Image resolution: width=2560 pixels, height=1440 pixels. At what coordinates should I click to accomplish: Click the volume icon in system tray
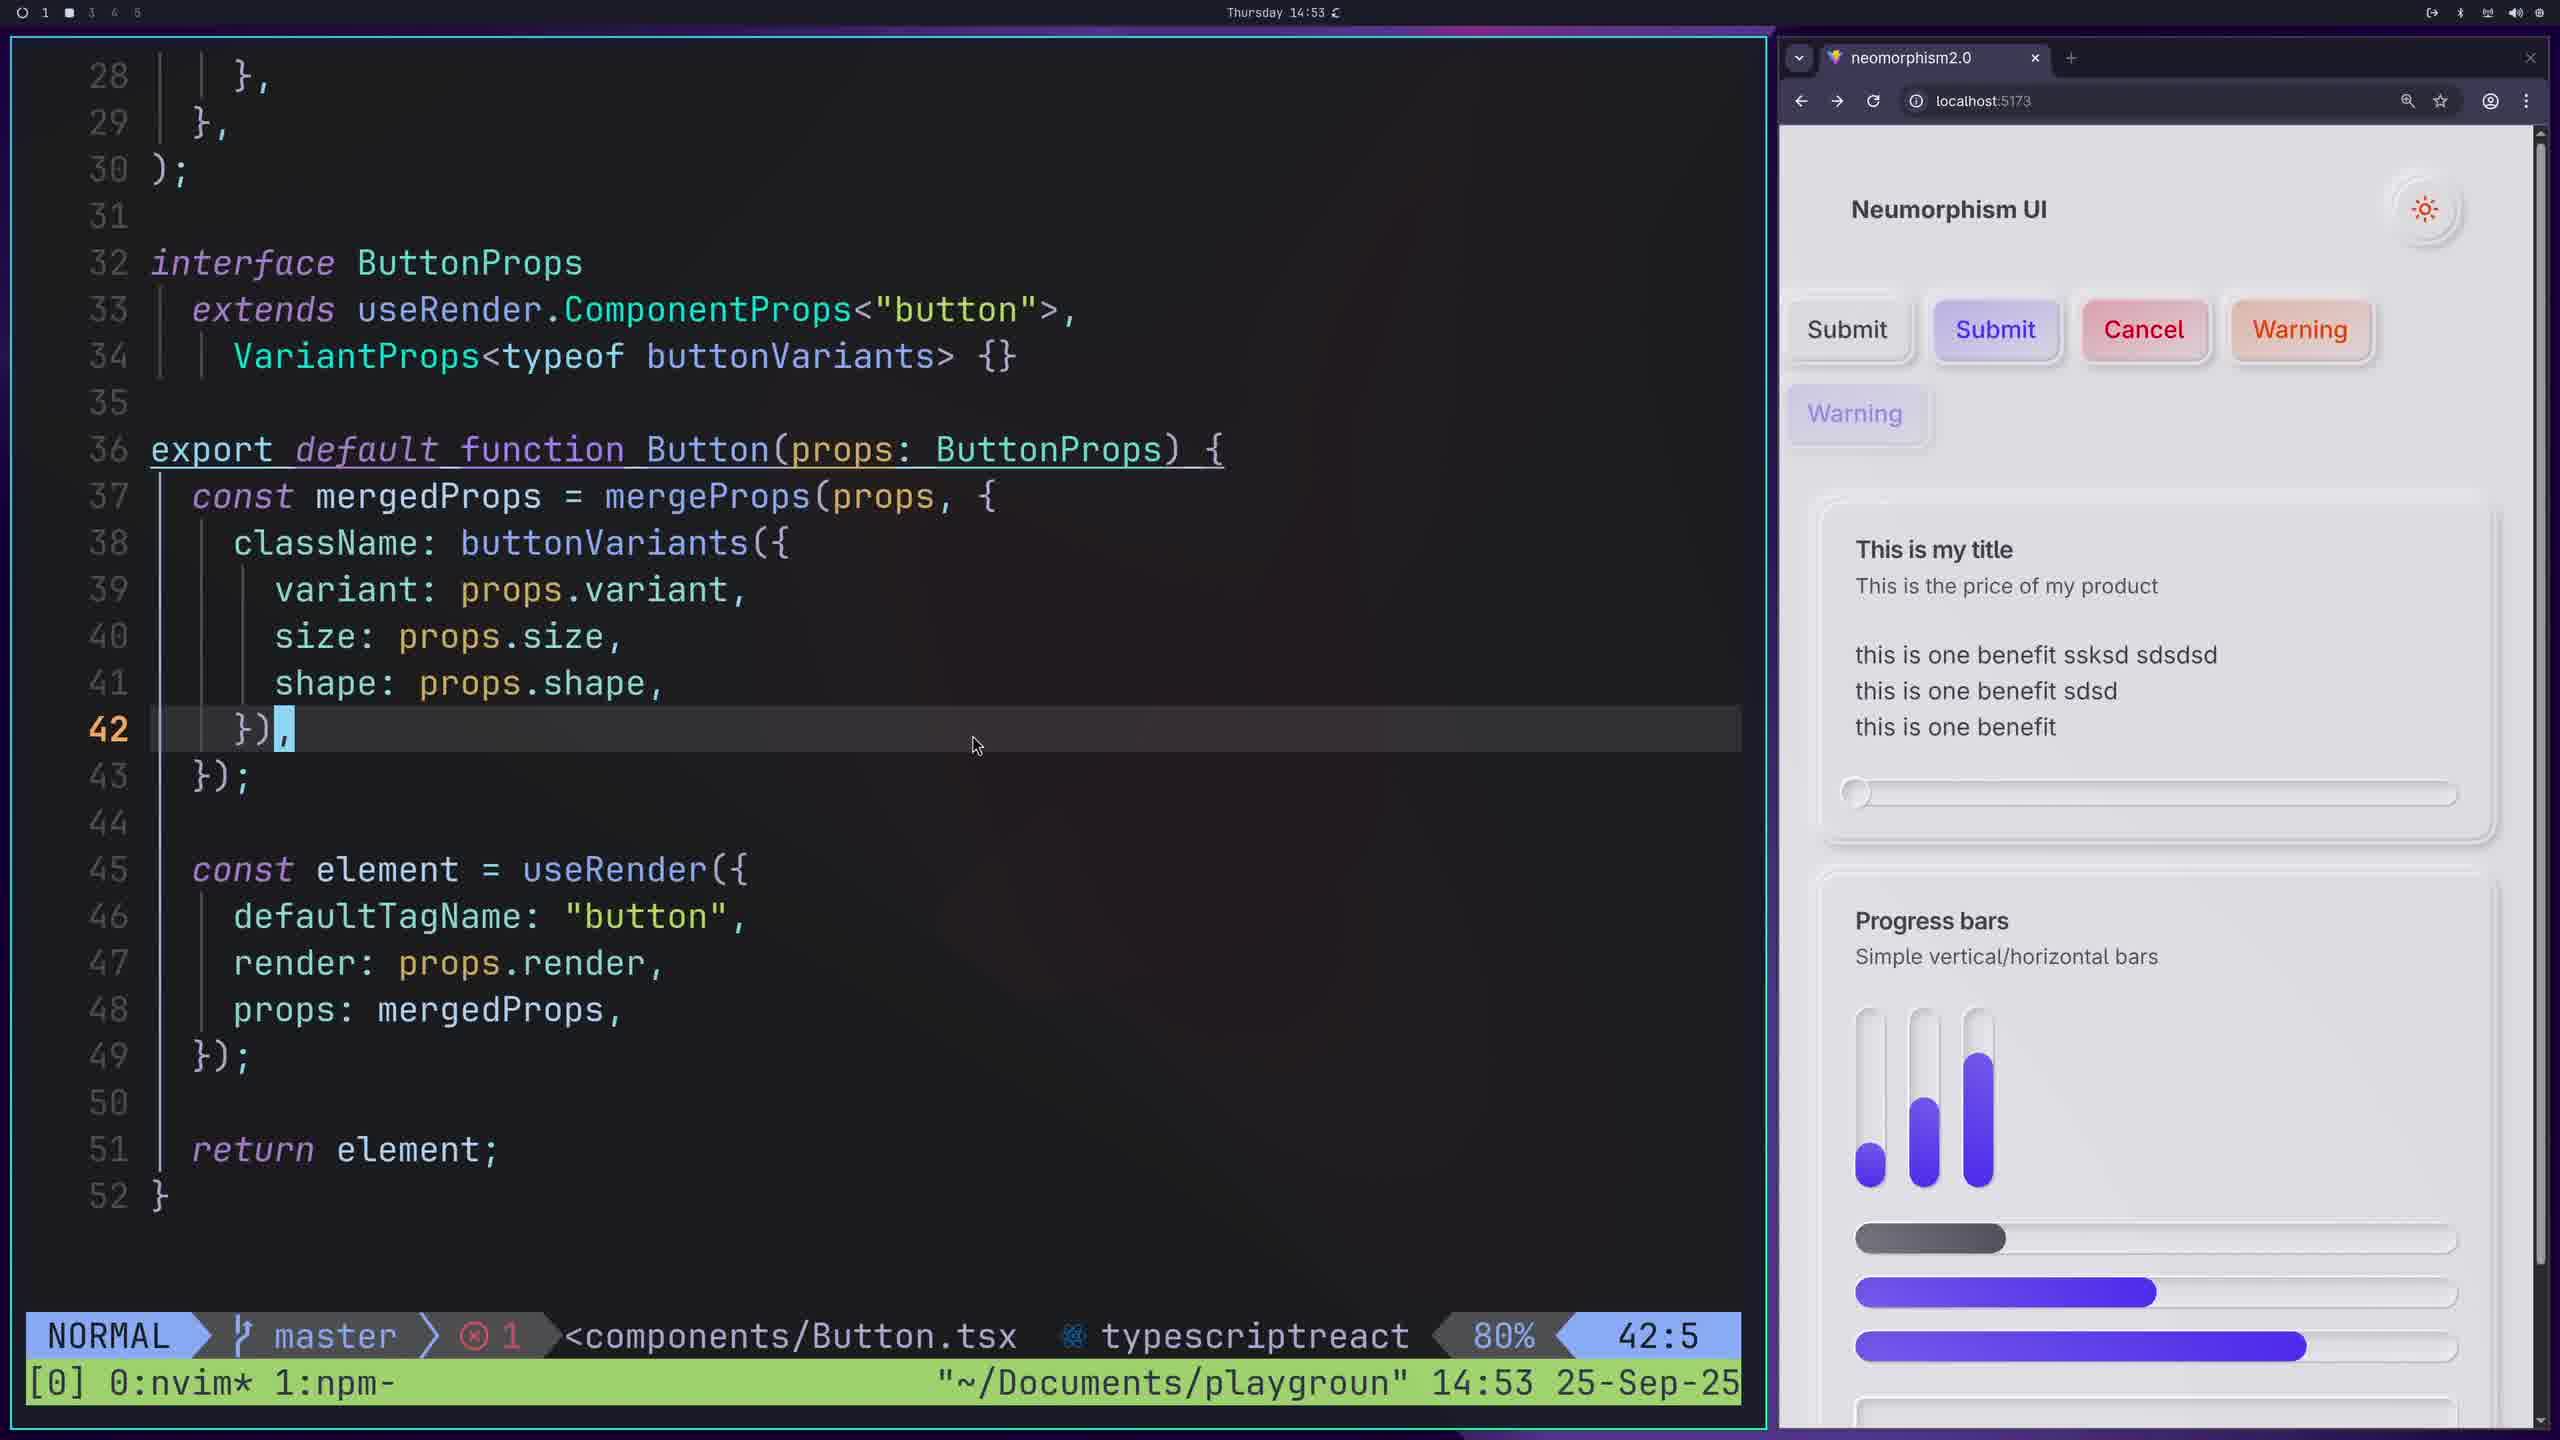[2515, 13]
